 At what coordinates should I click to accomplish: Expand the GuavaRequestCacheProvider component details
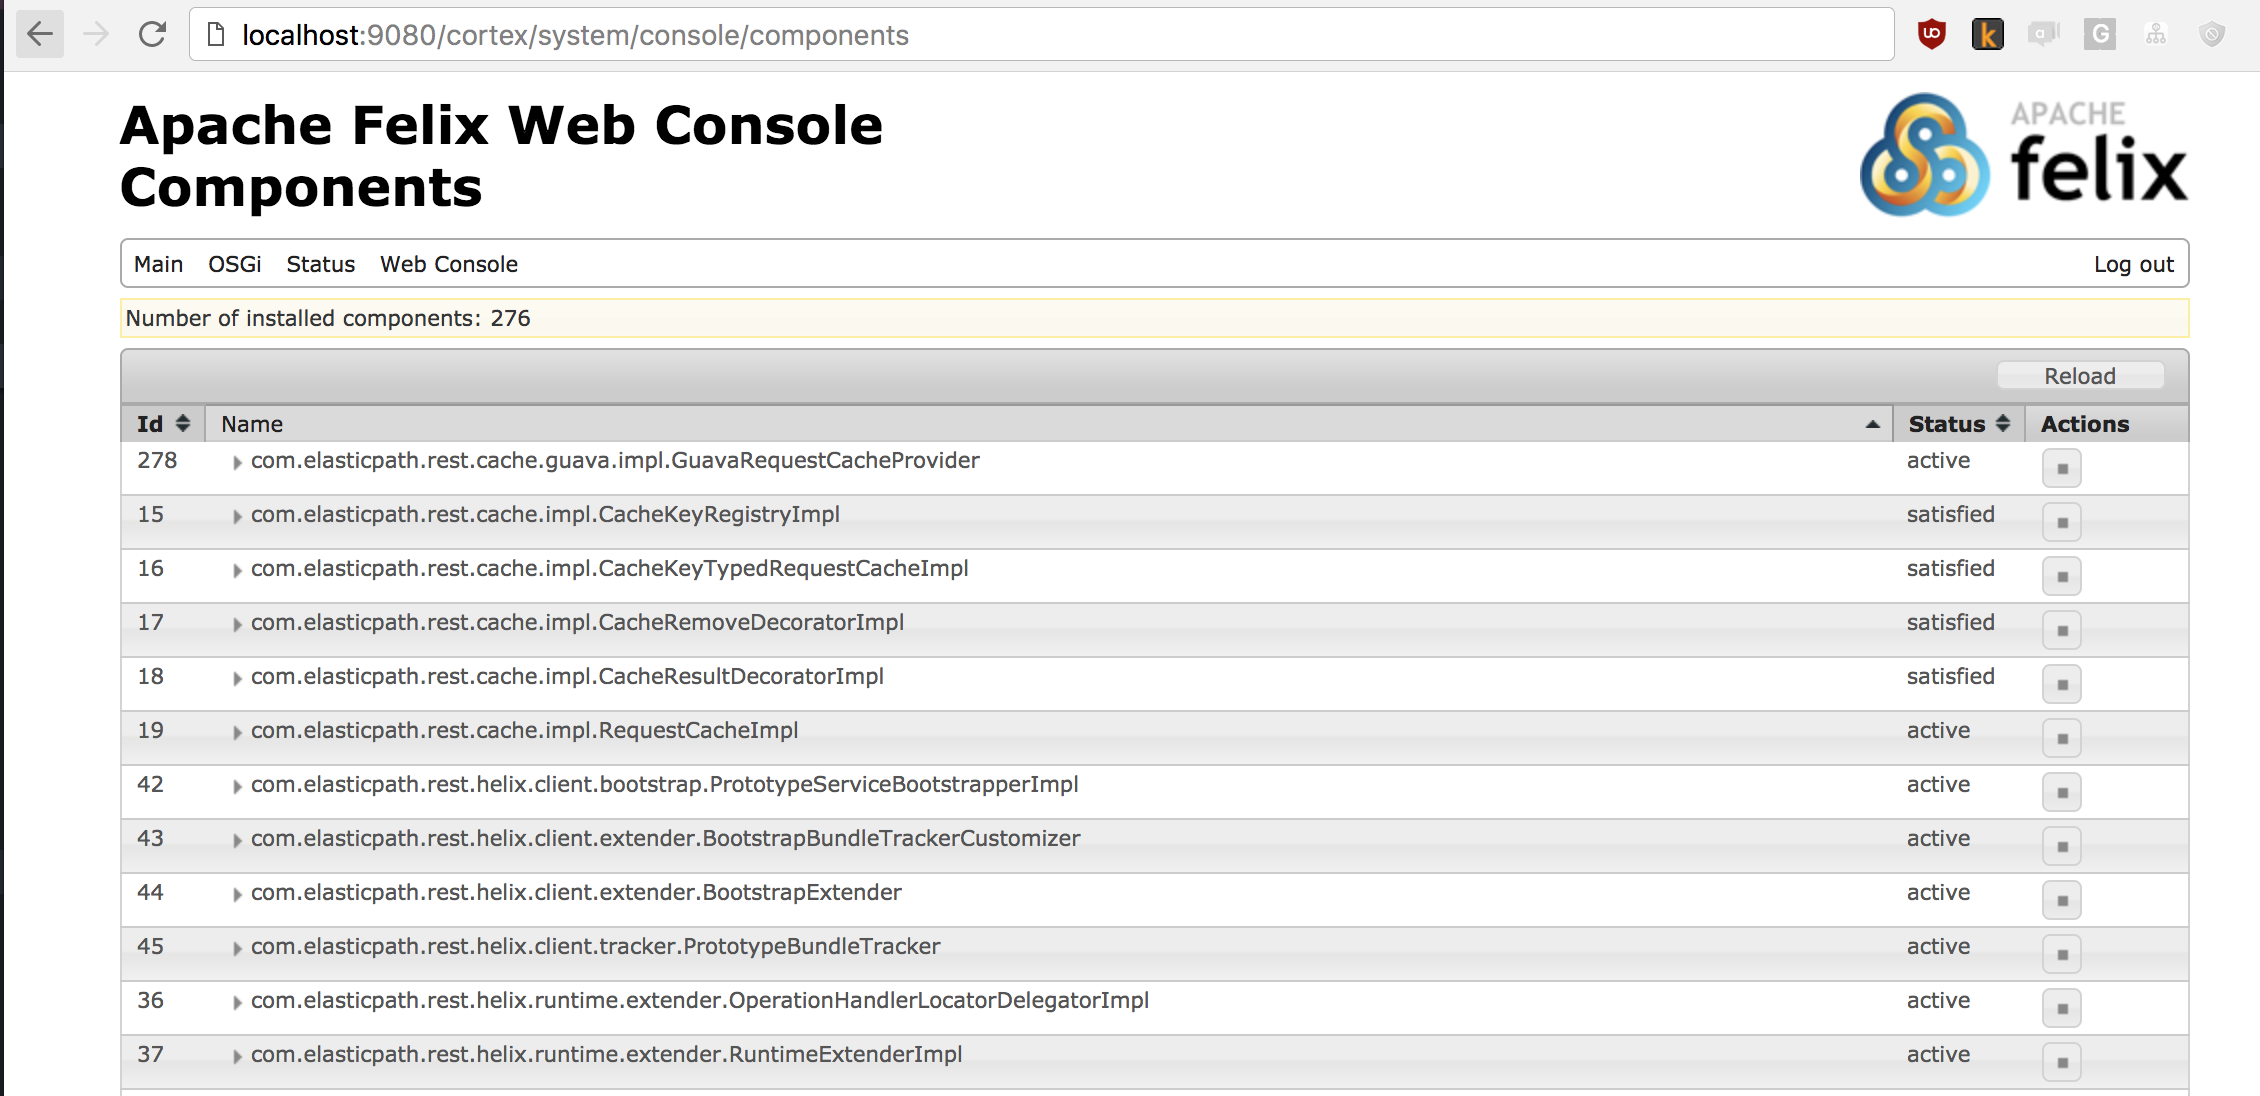coord(237,462)
